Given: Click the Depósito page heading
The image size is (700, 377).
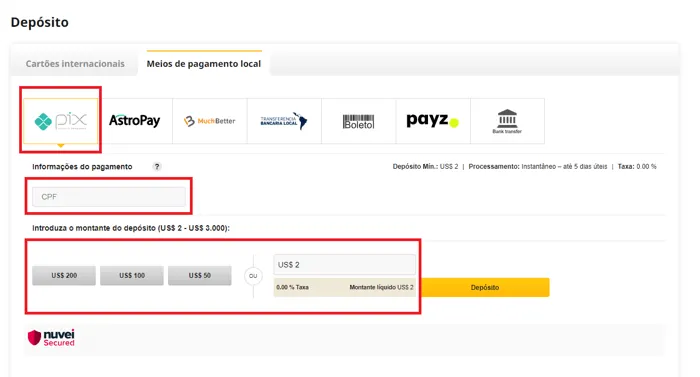Looking at the screenshot, I should pos(40,22).
